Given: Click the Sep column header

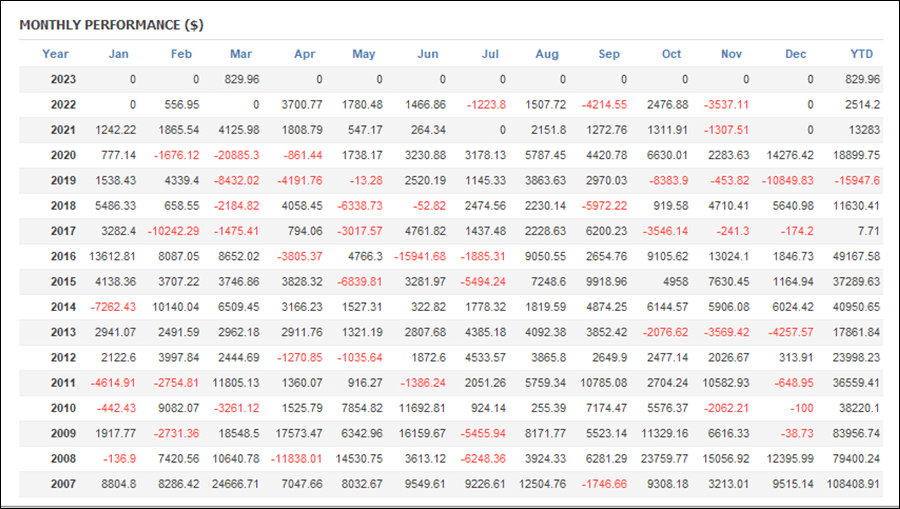Looking at the screenshot, I should point(609,54).
